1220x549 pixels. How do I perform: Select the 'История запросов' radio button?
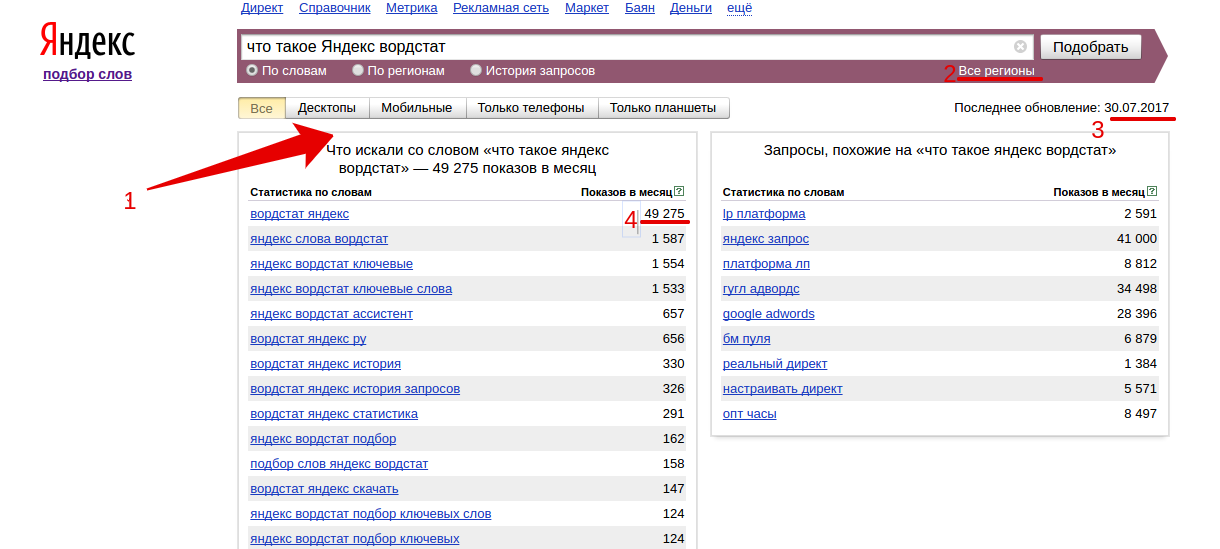(476, 71)
